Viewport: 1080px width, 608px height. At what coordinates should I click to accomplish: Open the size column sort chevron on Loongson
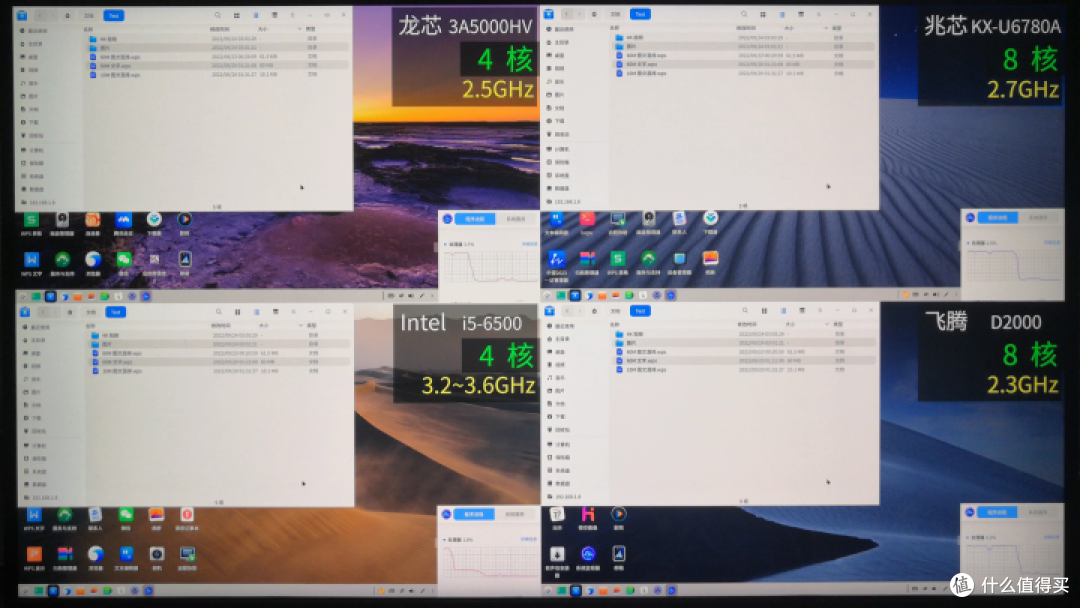coord(300,29)
